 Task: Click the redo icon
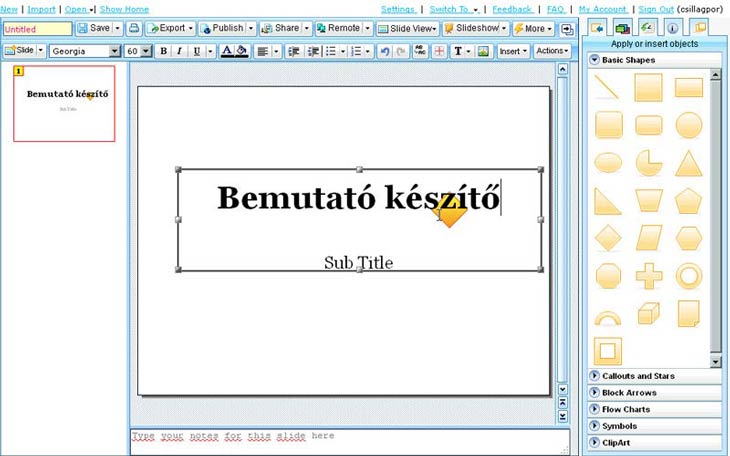(400, 51)
